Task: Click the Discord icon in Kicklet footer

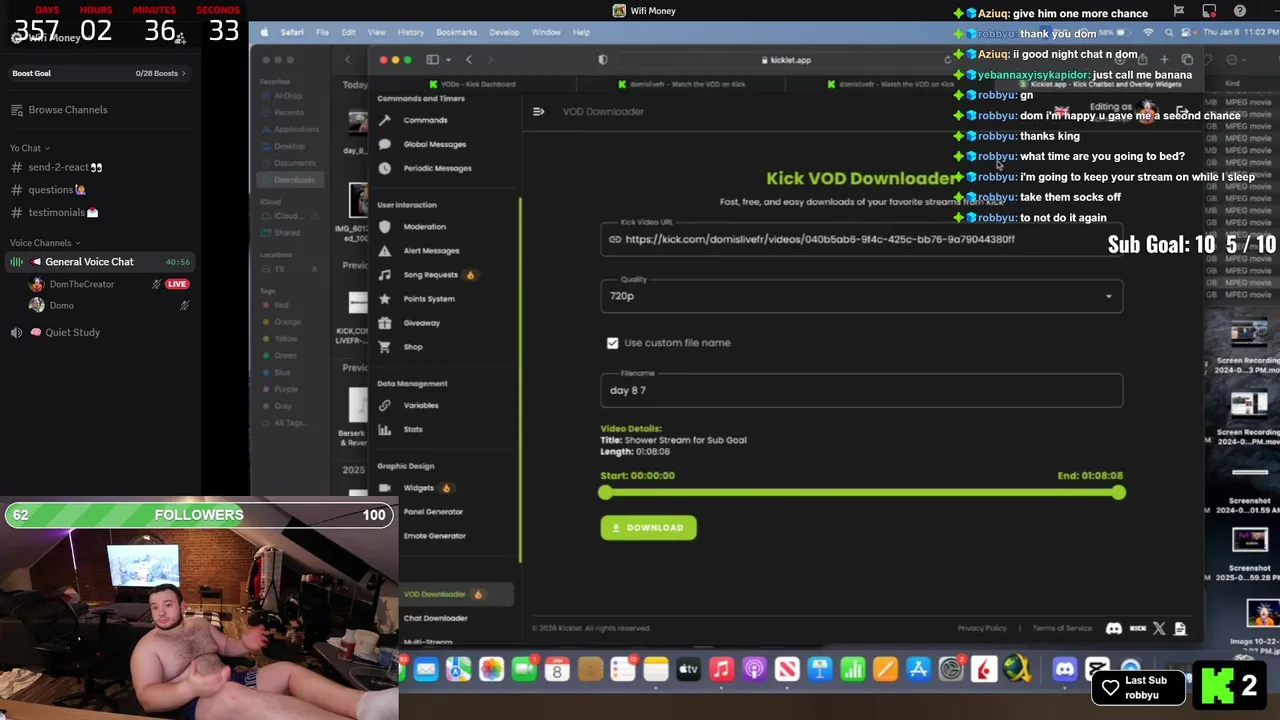Action: [1114, 629]
